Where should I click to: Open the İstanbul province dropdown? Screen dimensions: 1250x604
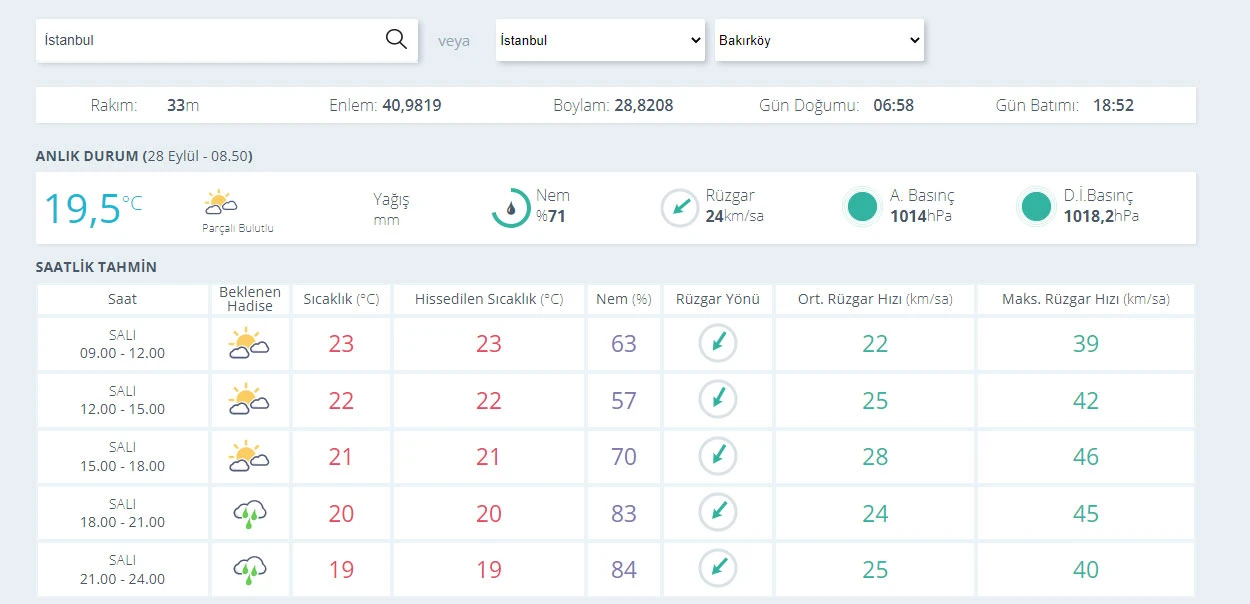coord(600,41)
